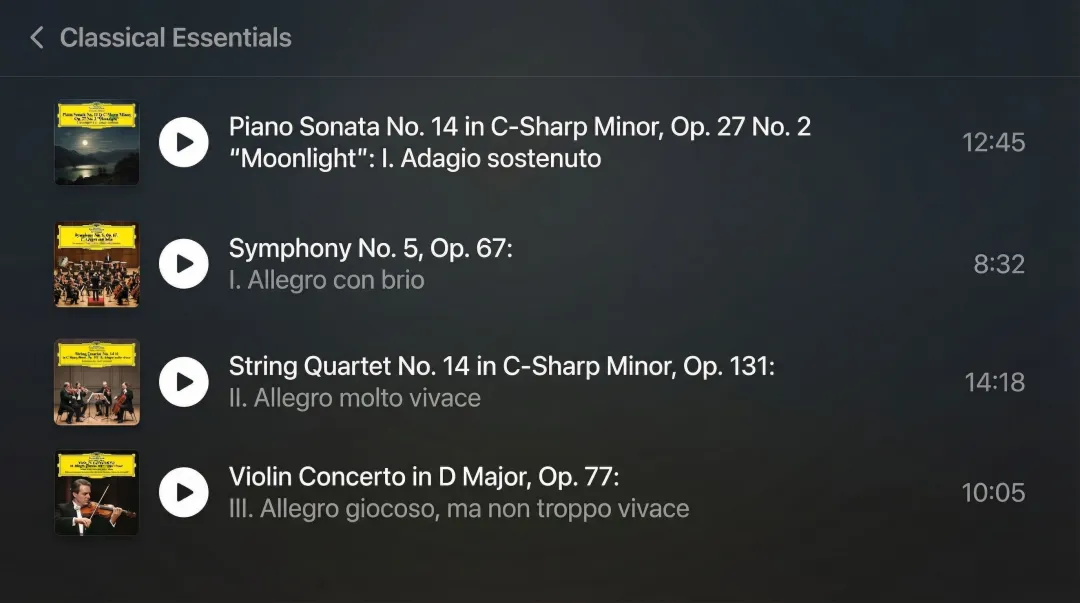
Task: Click the Symphony No. 5, Op. 67 title
Action: [x=370, y=248]
